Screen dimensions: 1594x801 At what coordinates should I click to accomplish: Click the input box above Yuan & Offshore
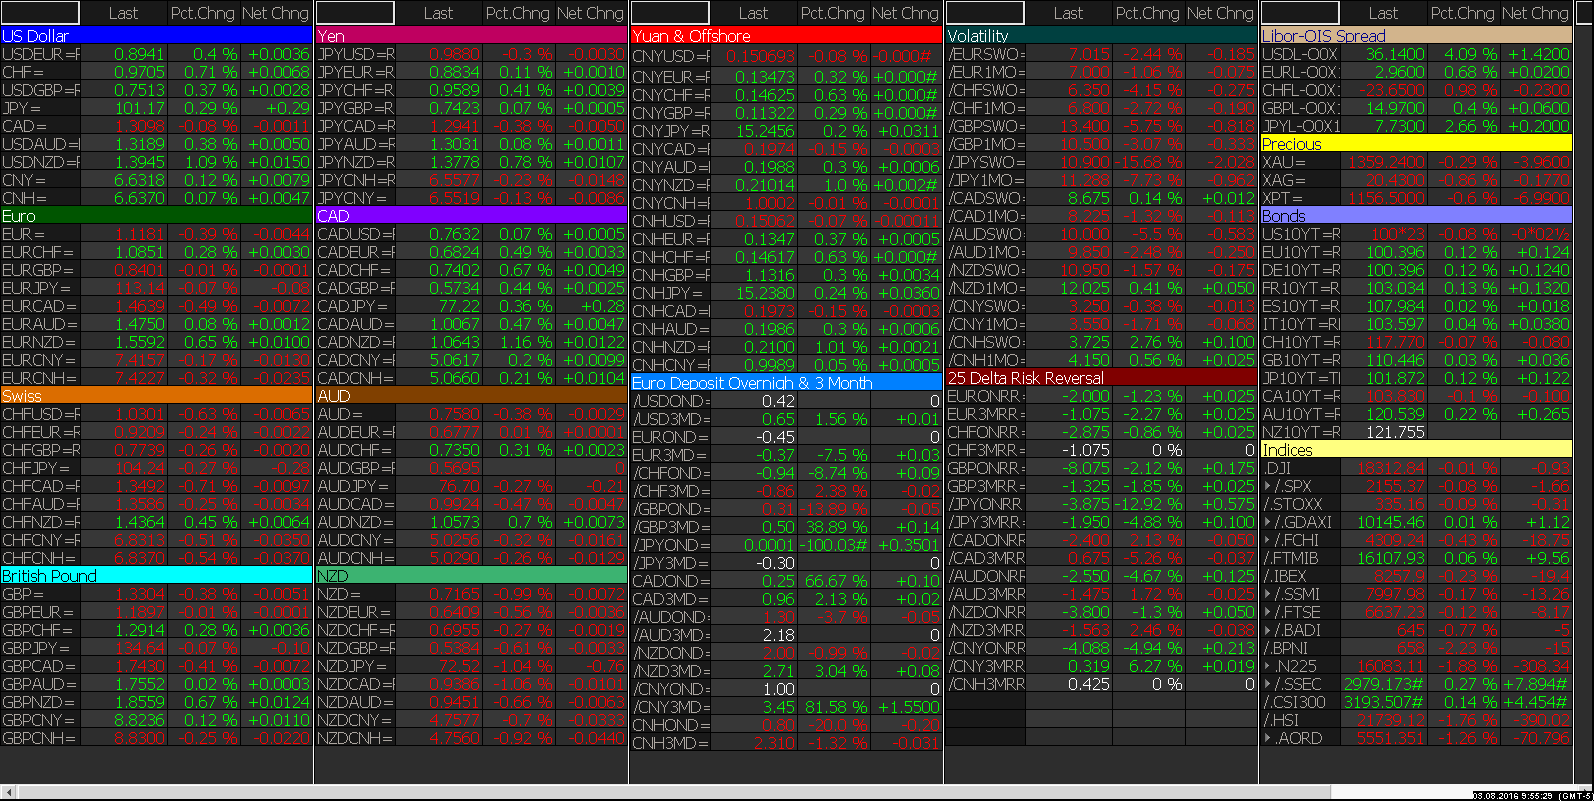[670, 13]
